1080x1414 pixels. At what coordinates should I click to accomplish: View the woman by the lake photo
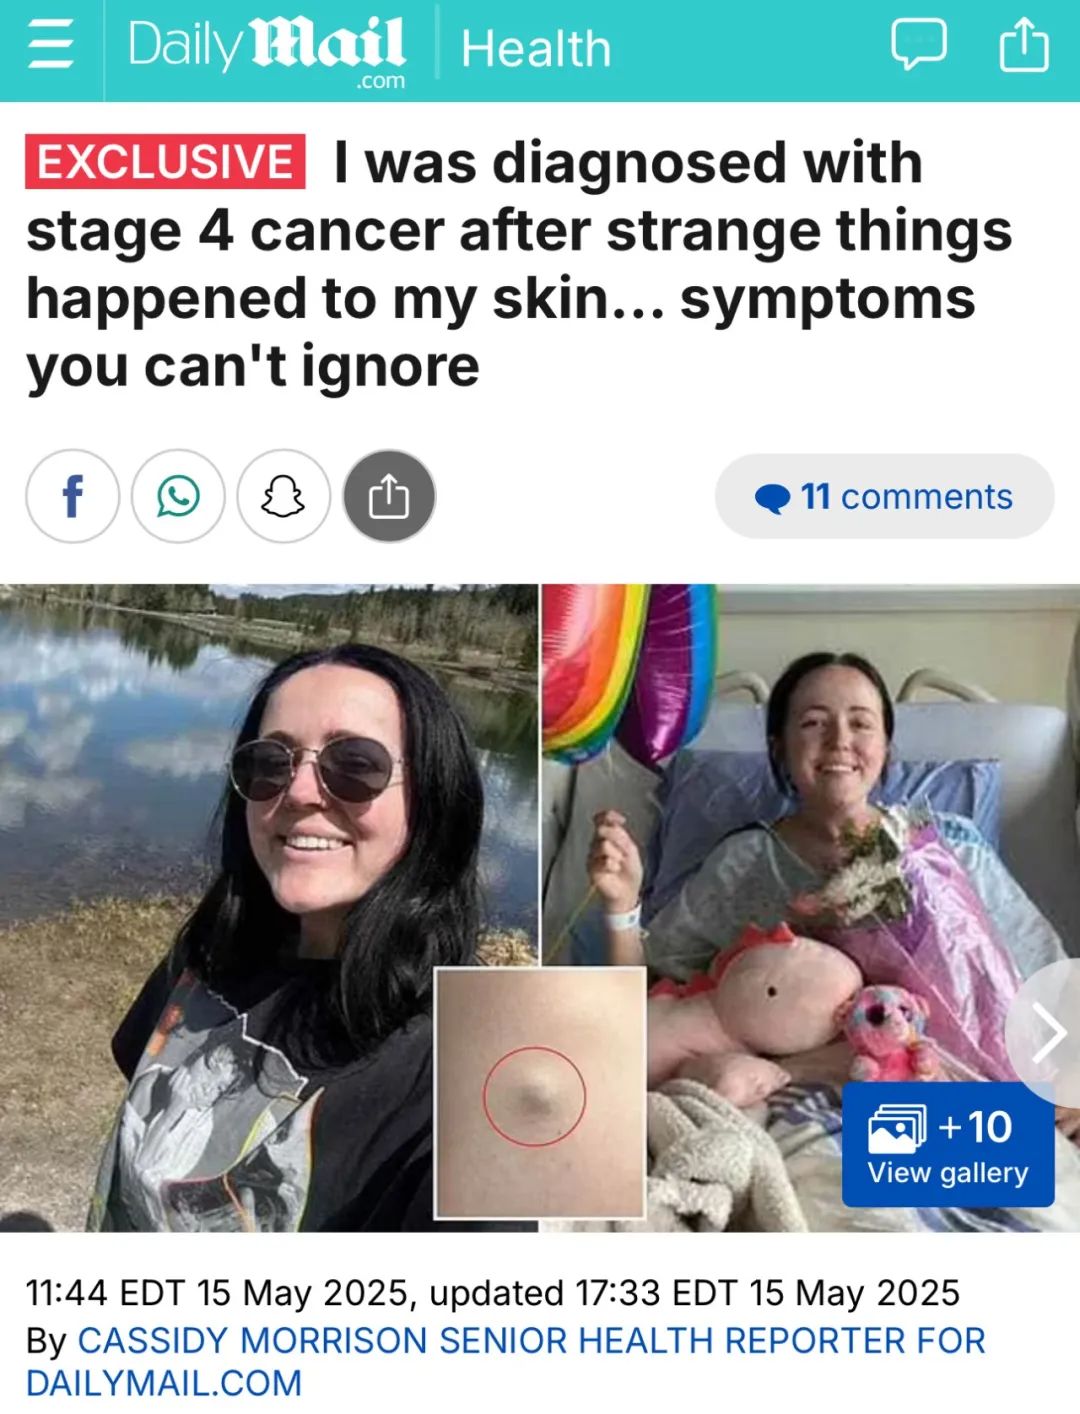268,906
